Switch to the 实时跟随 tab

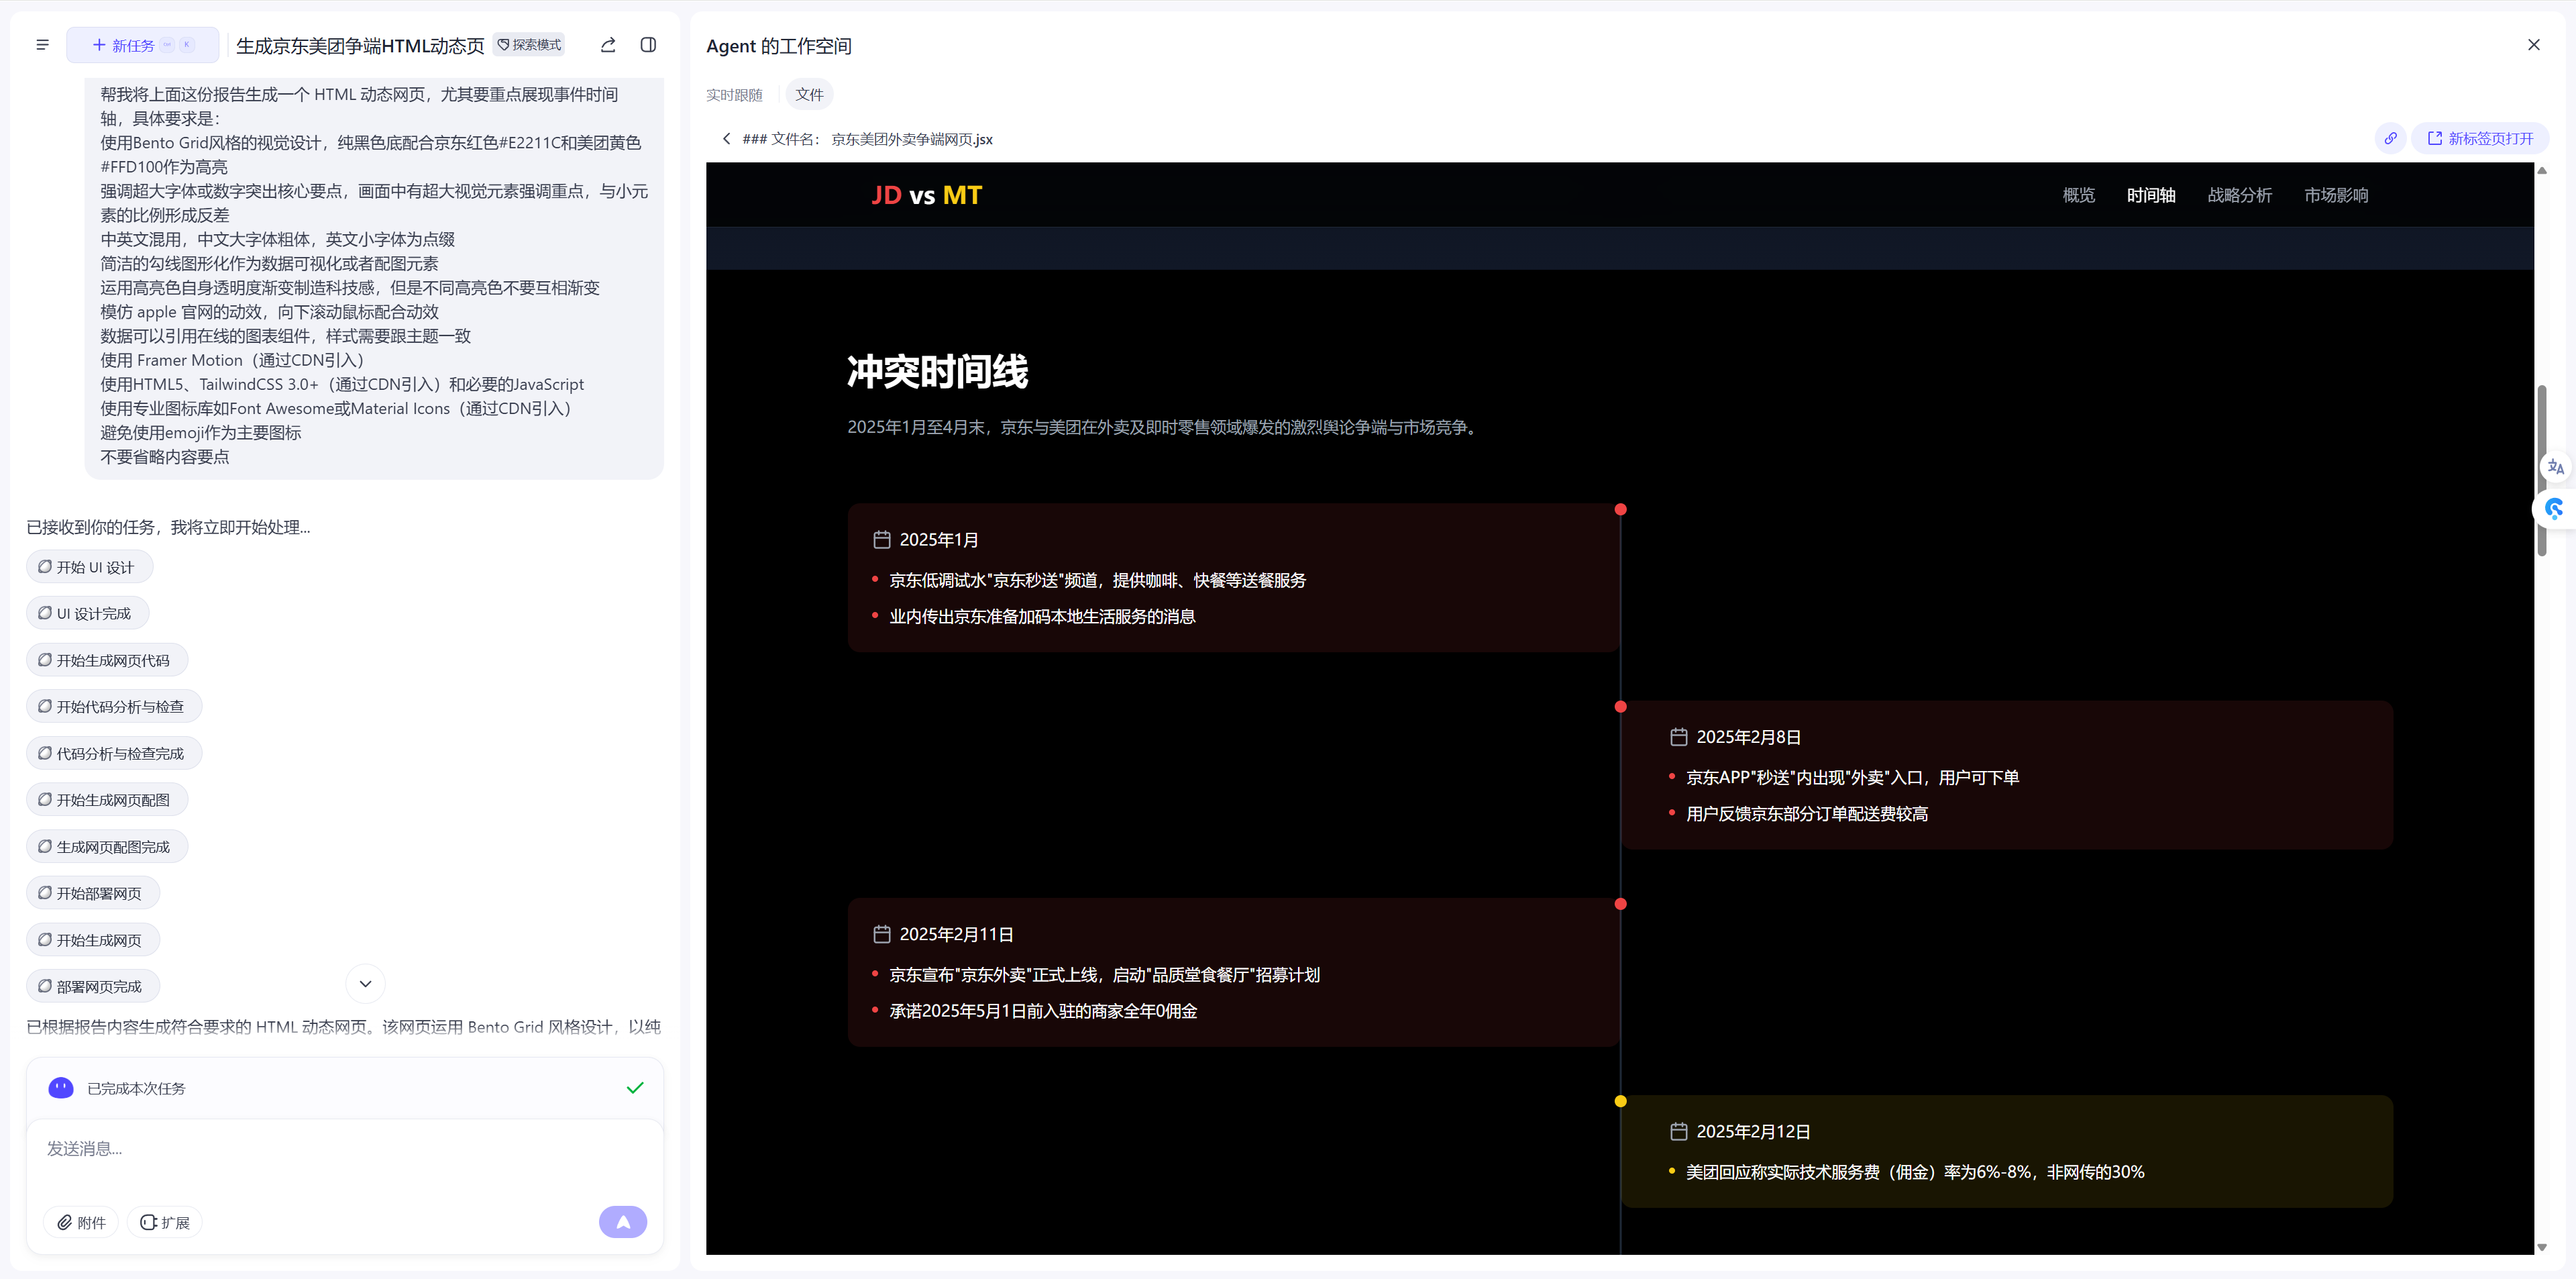[734, 95]
